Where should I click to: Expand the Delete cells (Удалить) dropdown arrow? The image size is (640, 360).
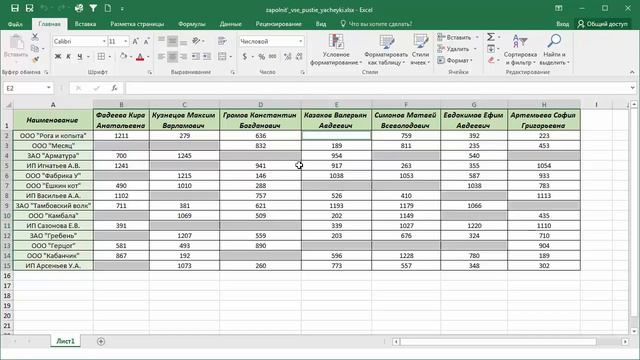pos(475,49)
